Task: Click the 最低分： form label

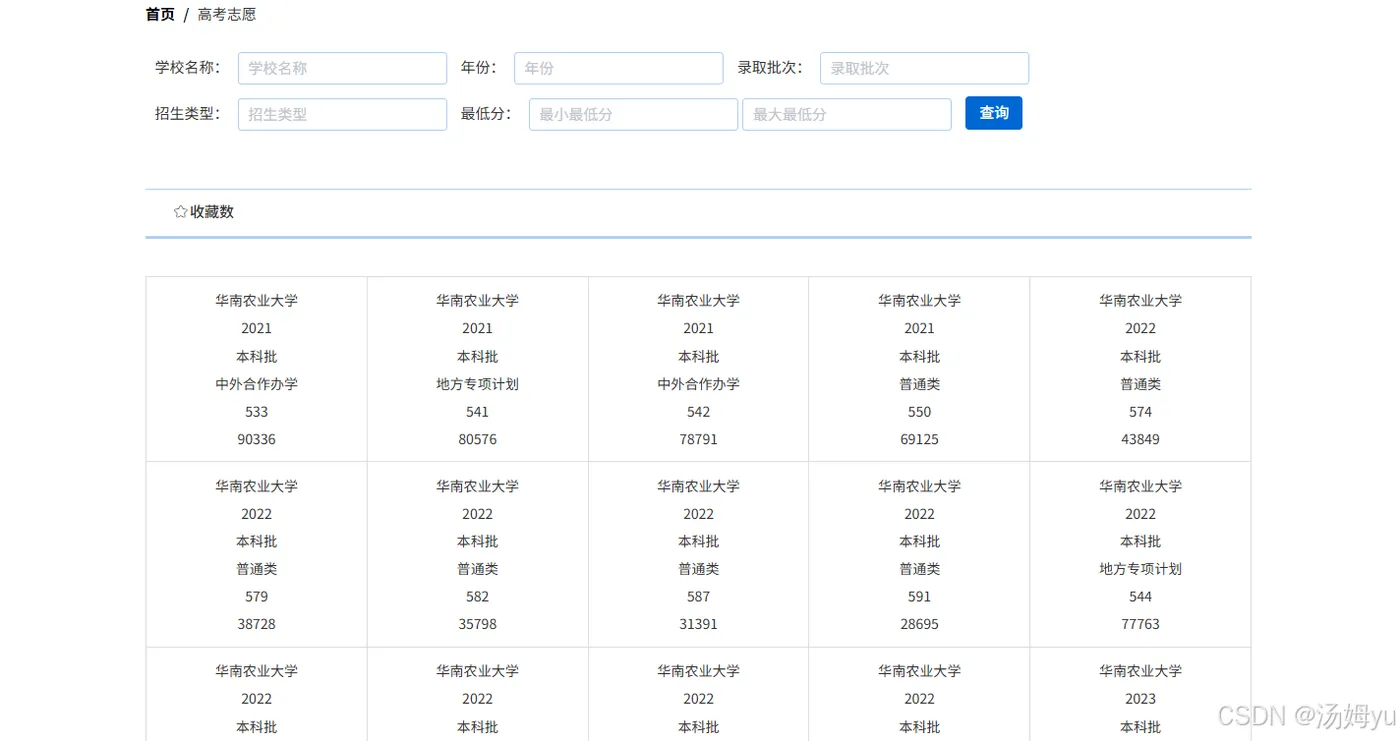Action: click(486, 113)
